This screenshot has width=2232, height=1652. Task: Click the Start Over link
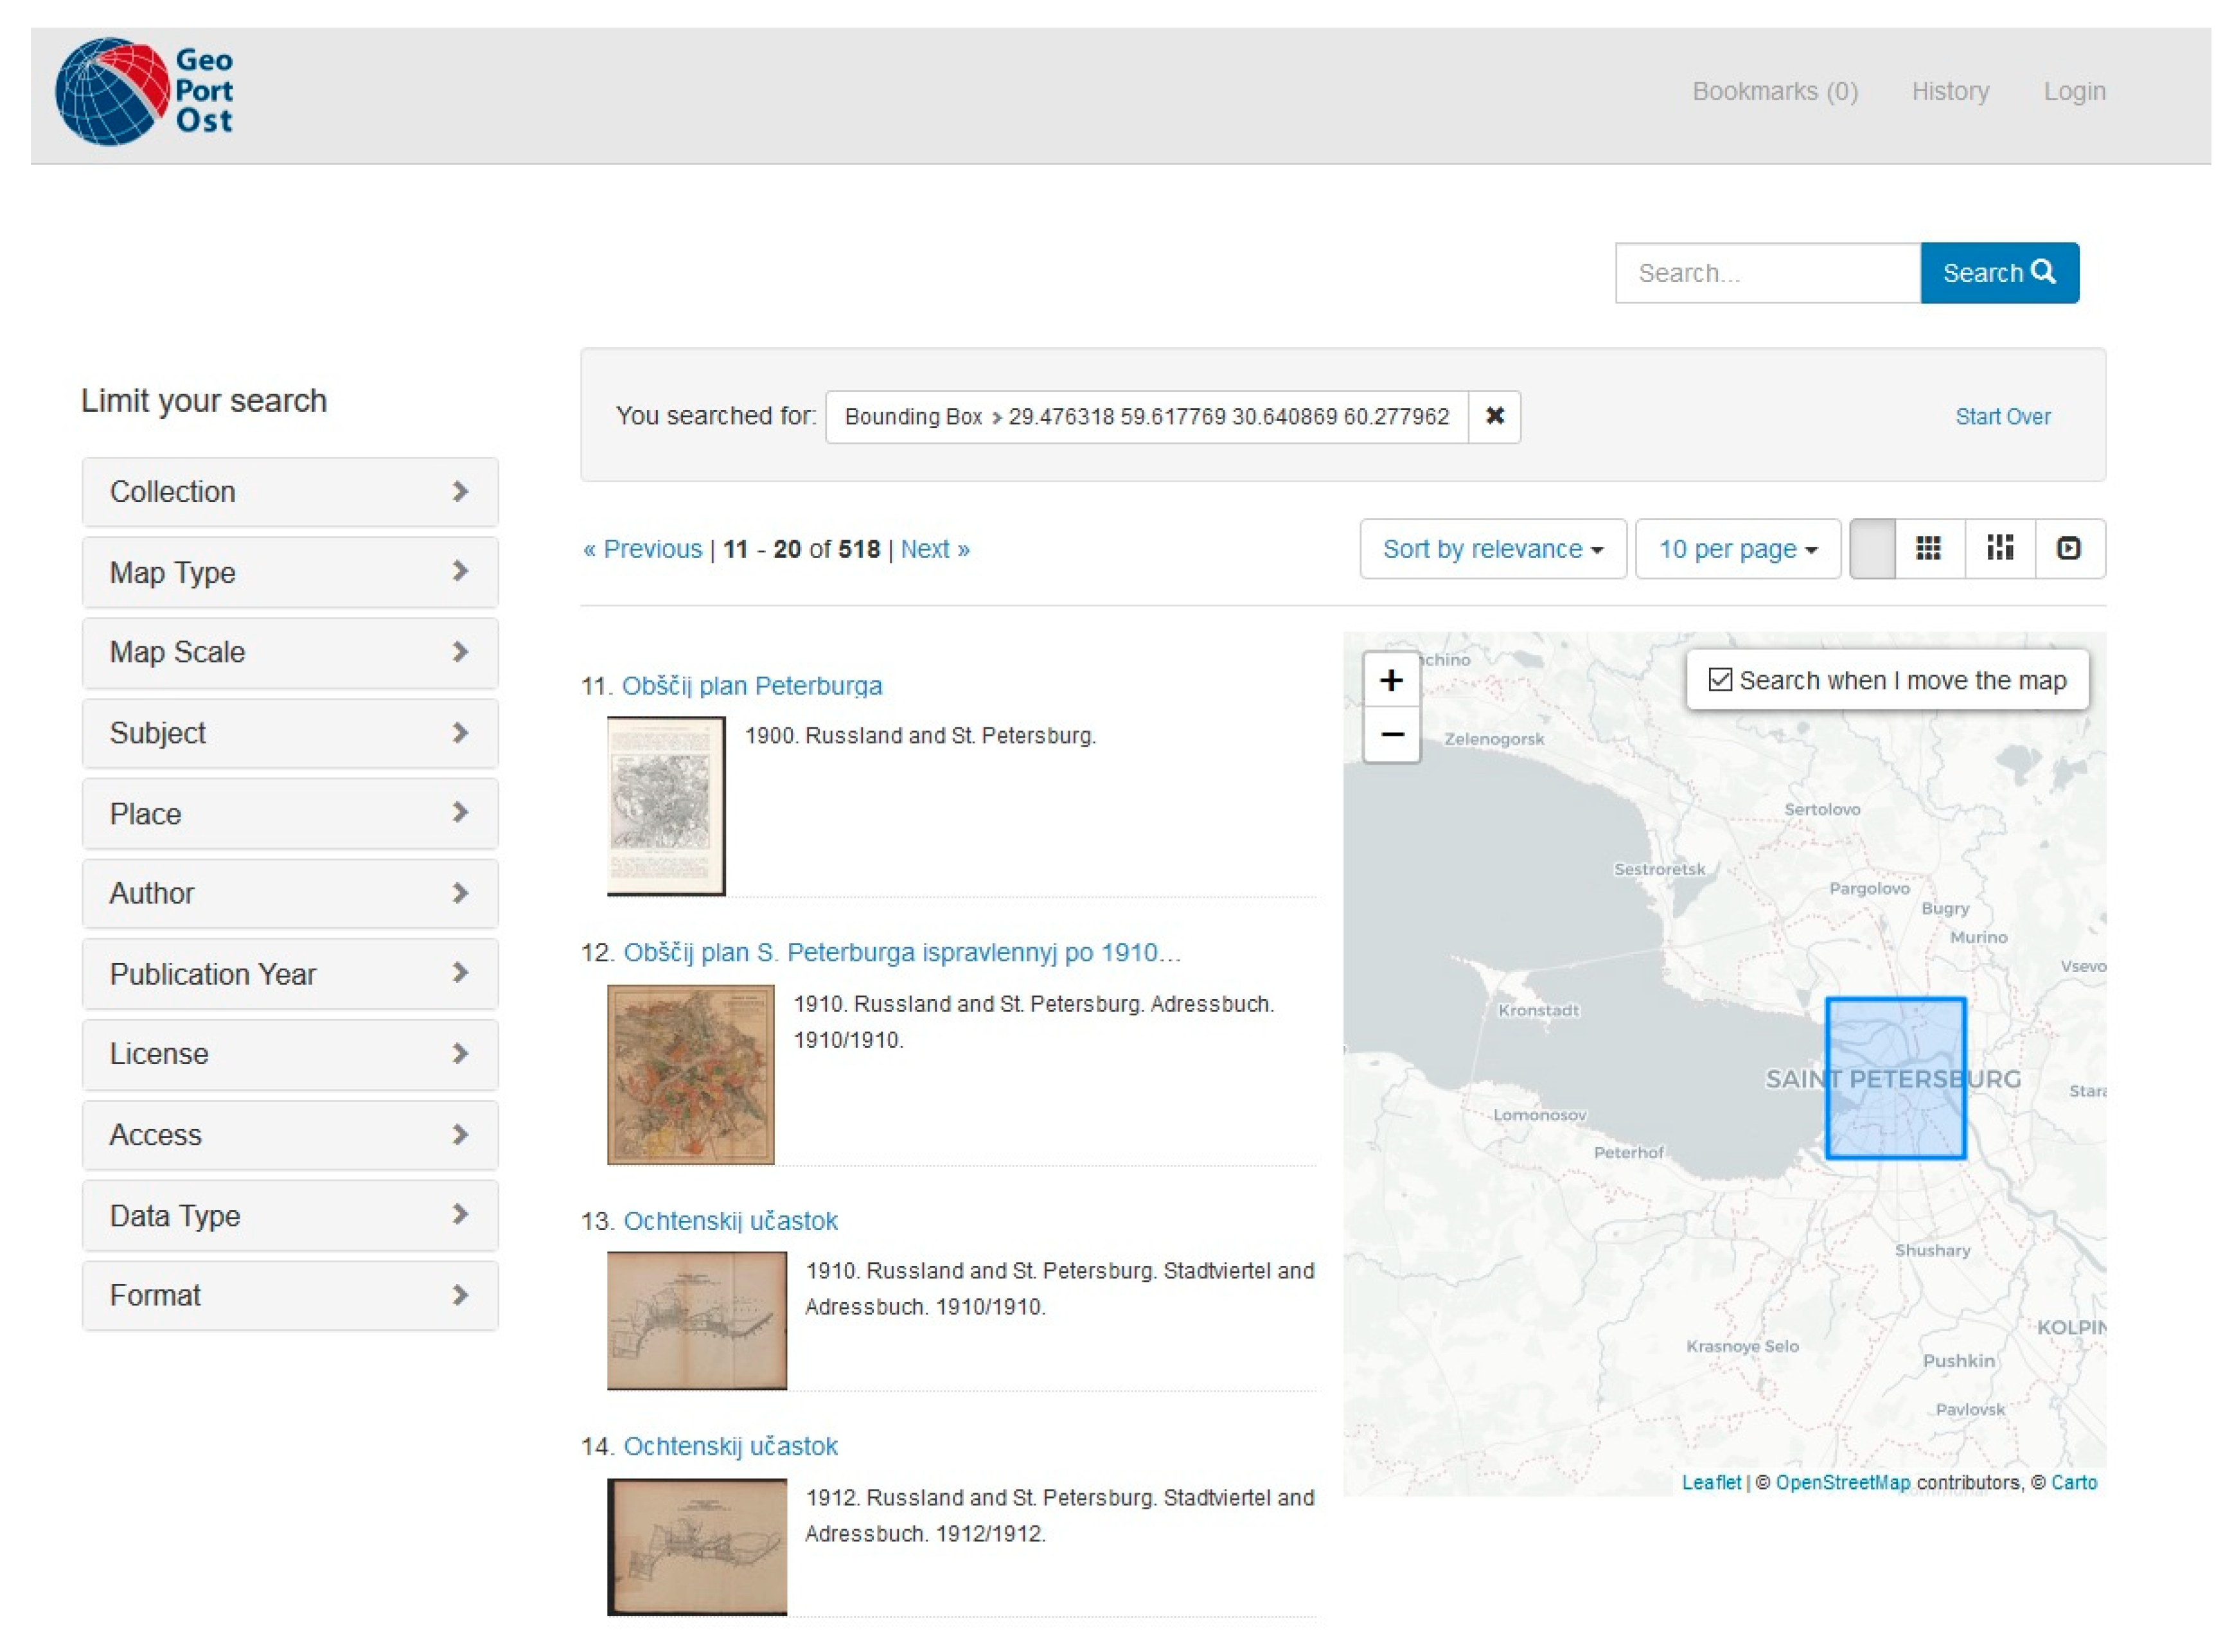tap(2002, 416)
